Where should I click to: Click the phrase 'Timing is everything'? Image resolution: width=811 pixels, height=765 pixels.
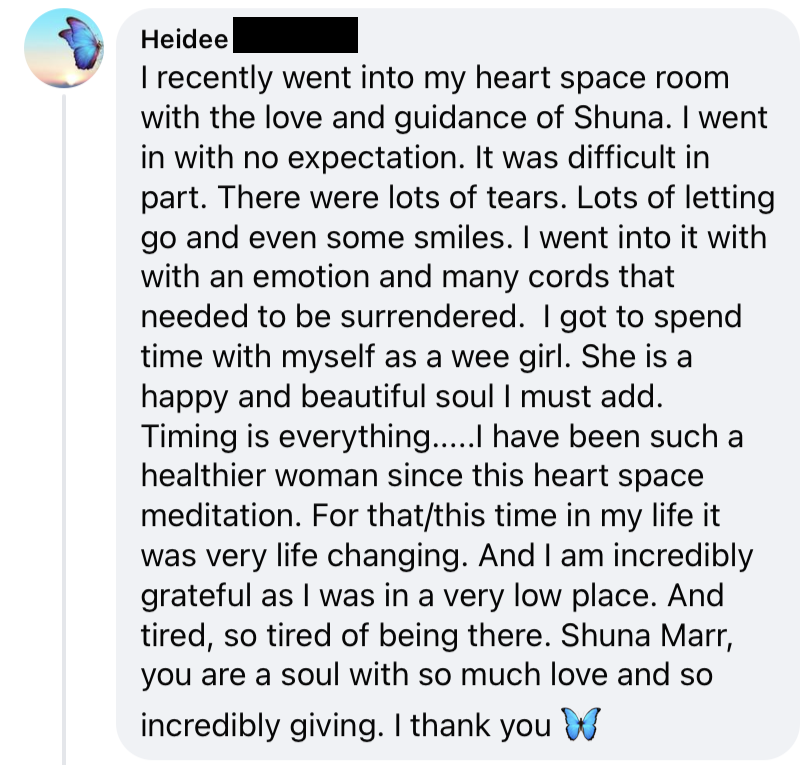click(x=286, y=437)
